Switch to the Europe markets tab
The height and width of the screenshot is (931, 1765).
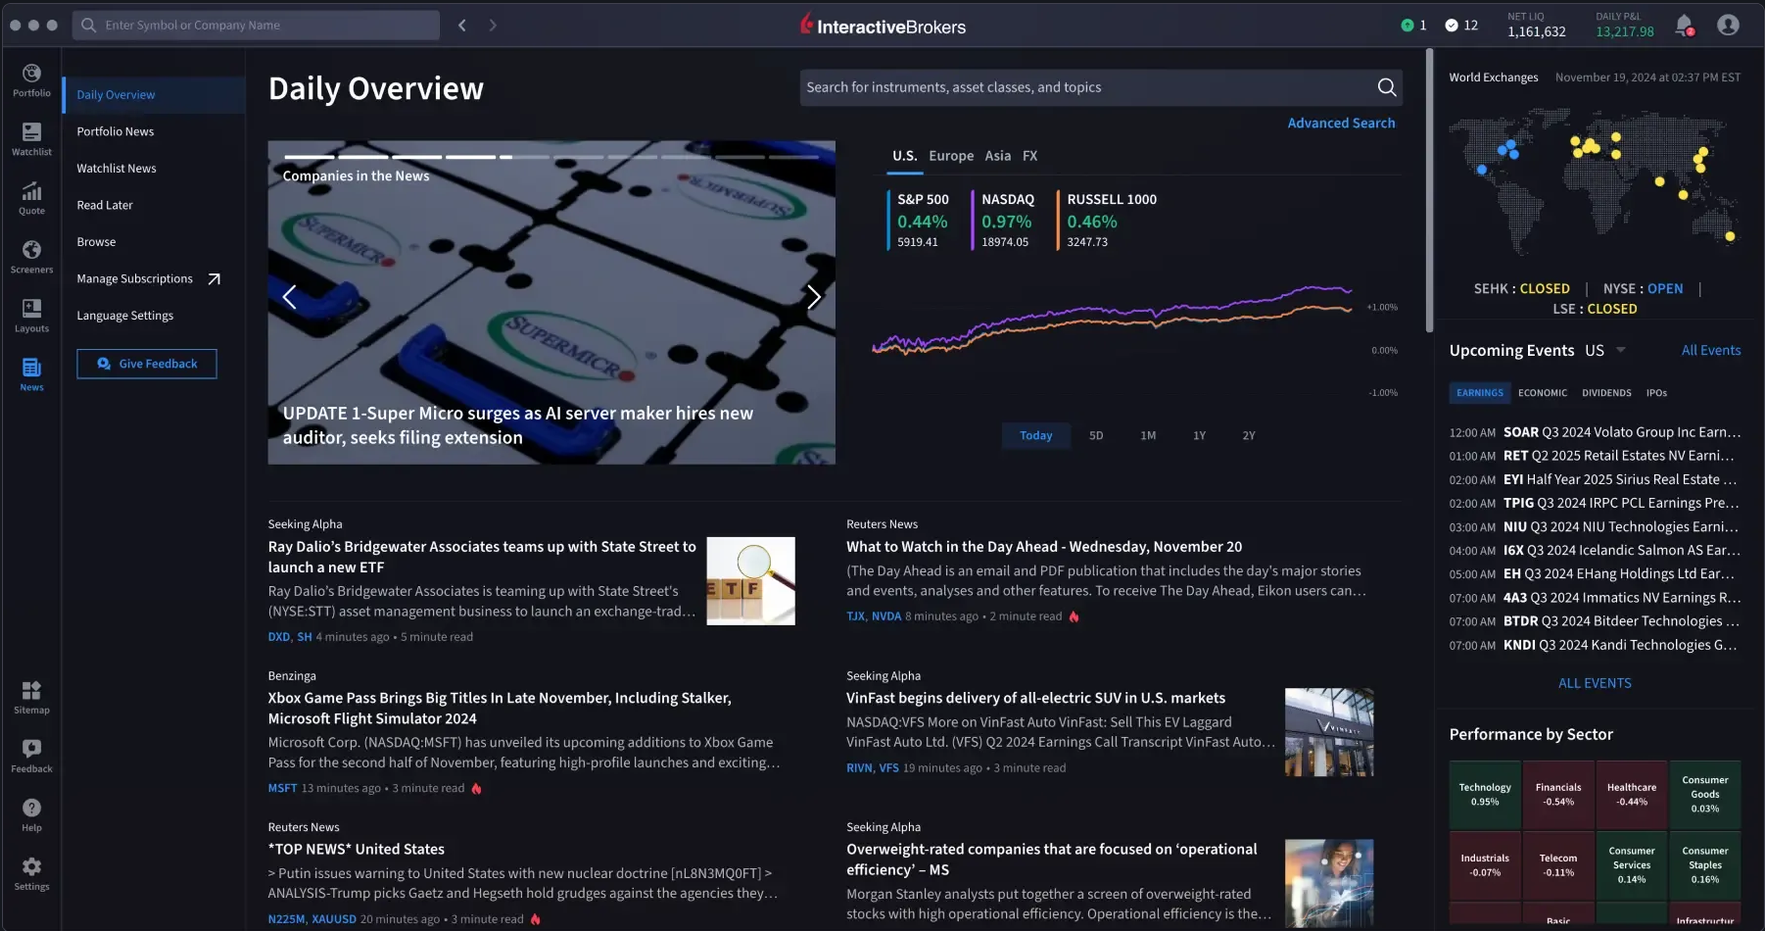(x=951, y=156)
